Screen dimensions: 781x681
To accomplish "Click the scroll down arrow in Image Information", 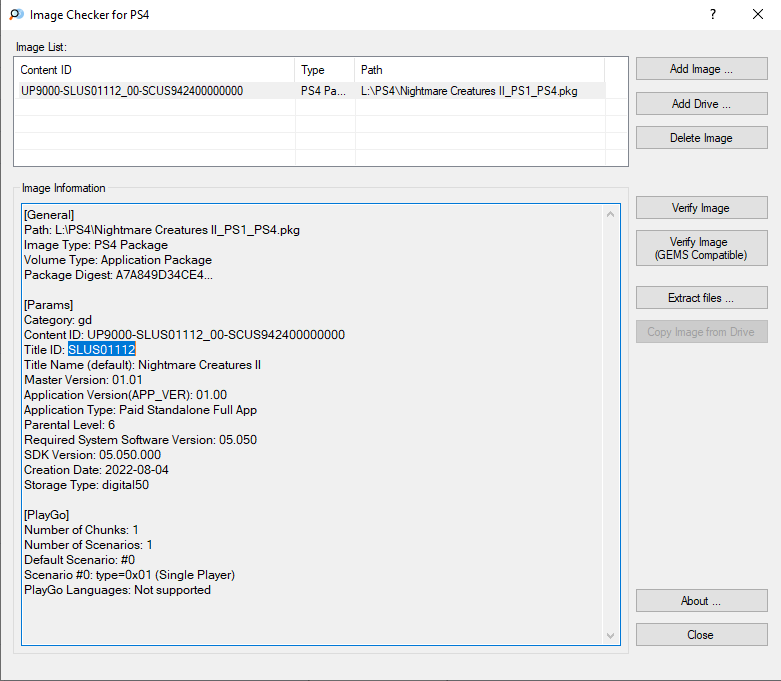I will (x=610, y=636).
